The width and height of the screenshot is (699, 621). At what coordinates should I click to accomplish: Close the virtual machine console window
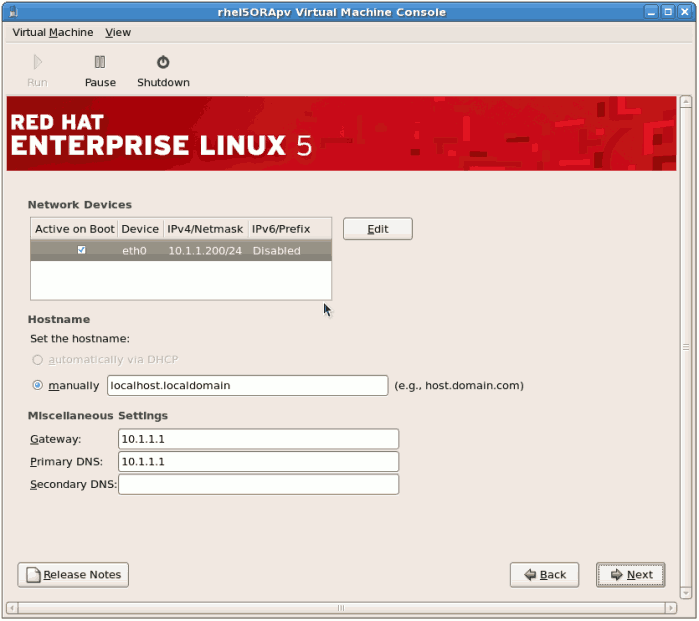point(683,11)
